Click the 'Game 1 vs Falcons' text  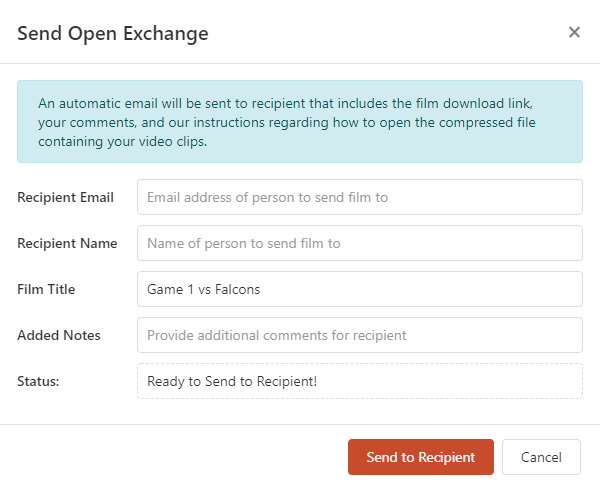coord(203,289)
